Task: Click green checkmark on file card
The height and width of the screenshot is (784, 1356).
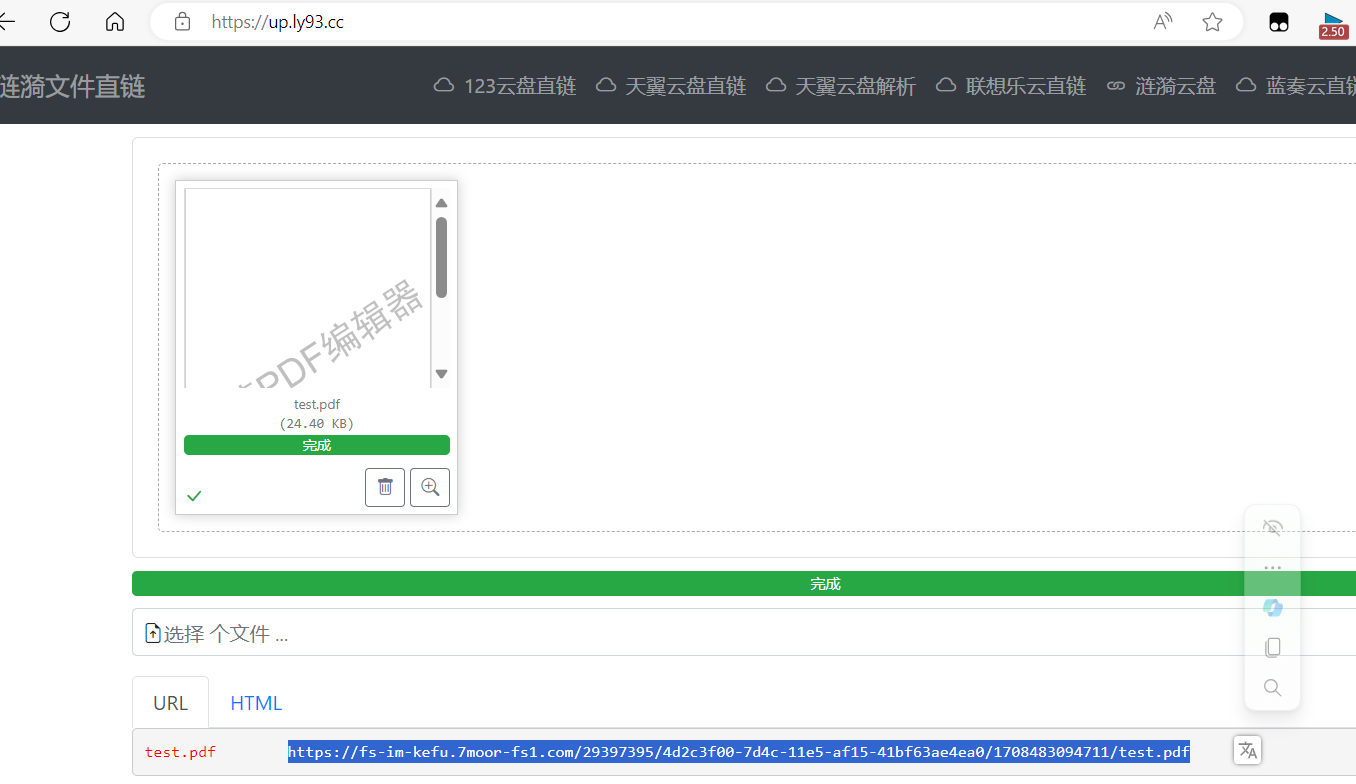Action: (x=194, y=495)
